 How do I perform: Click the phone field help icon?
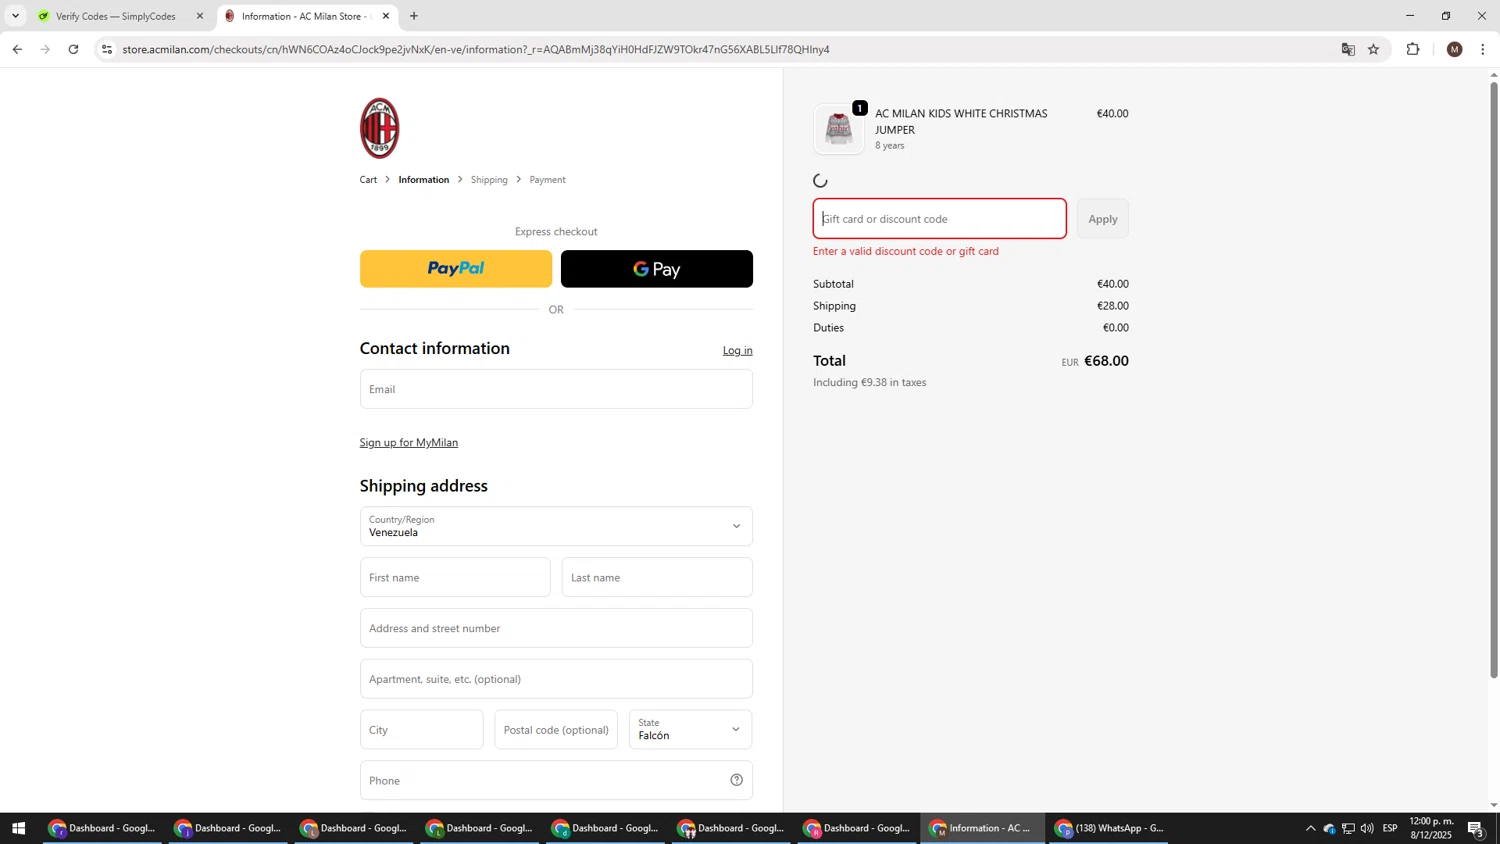[x=737, y=780]
